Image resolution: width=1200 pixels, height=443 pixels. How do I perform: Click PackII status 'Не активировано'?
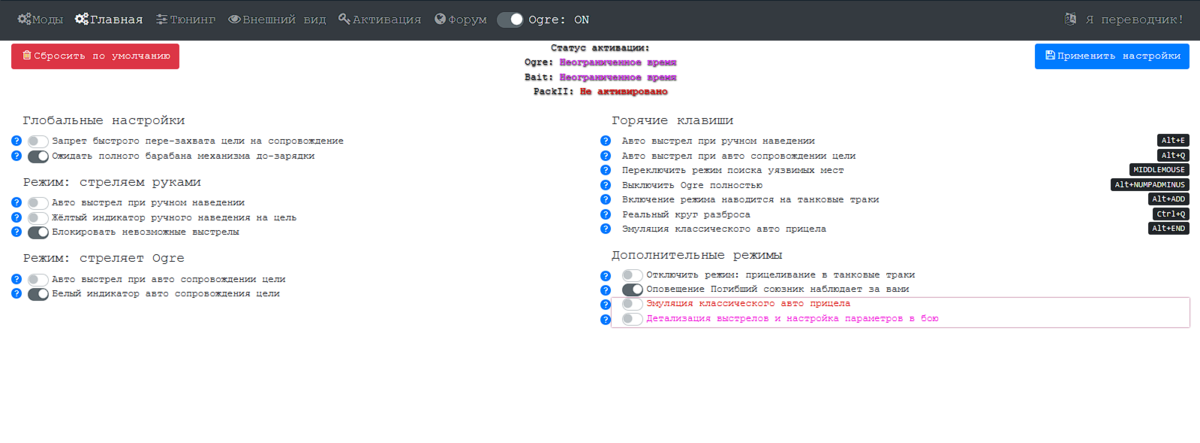point(623,92)
